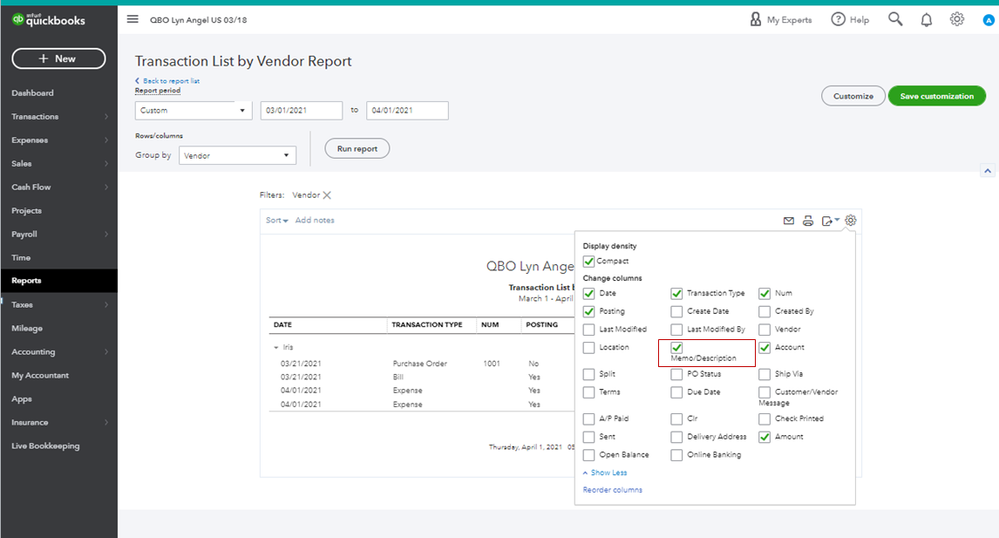Enable the Due Date column checkbox

point(677,392)
